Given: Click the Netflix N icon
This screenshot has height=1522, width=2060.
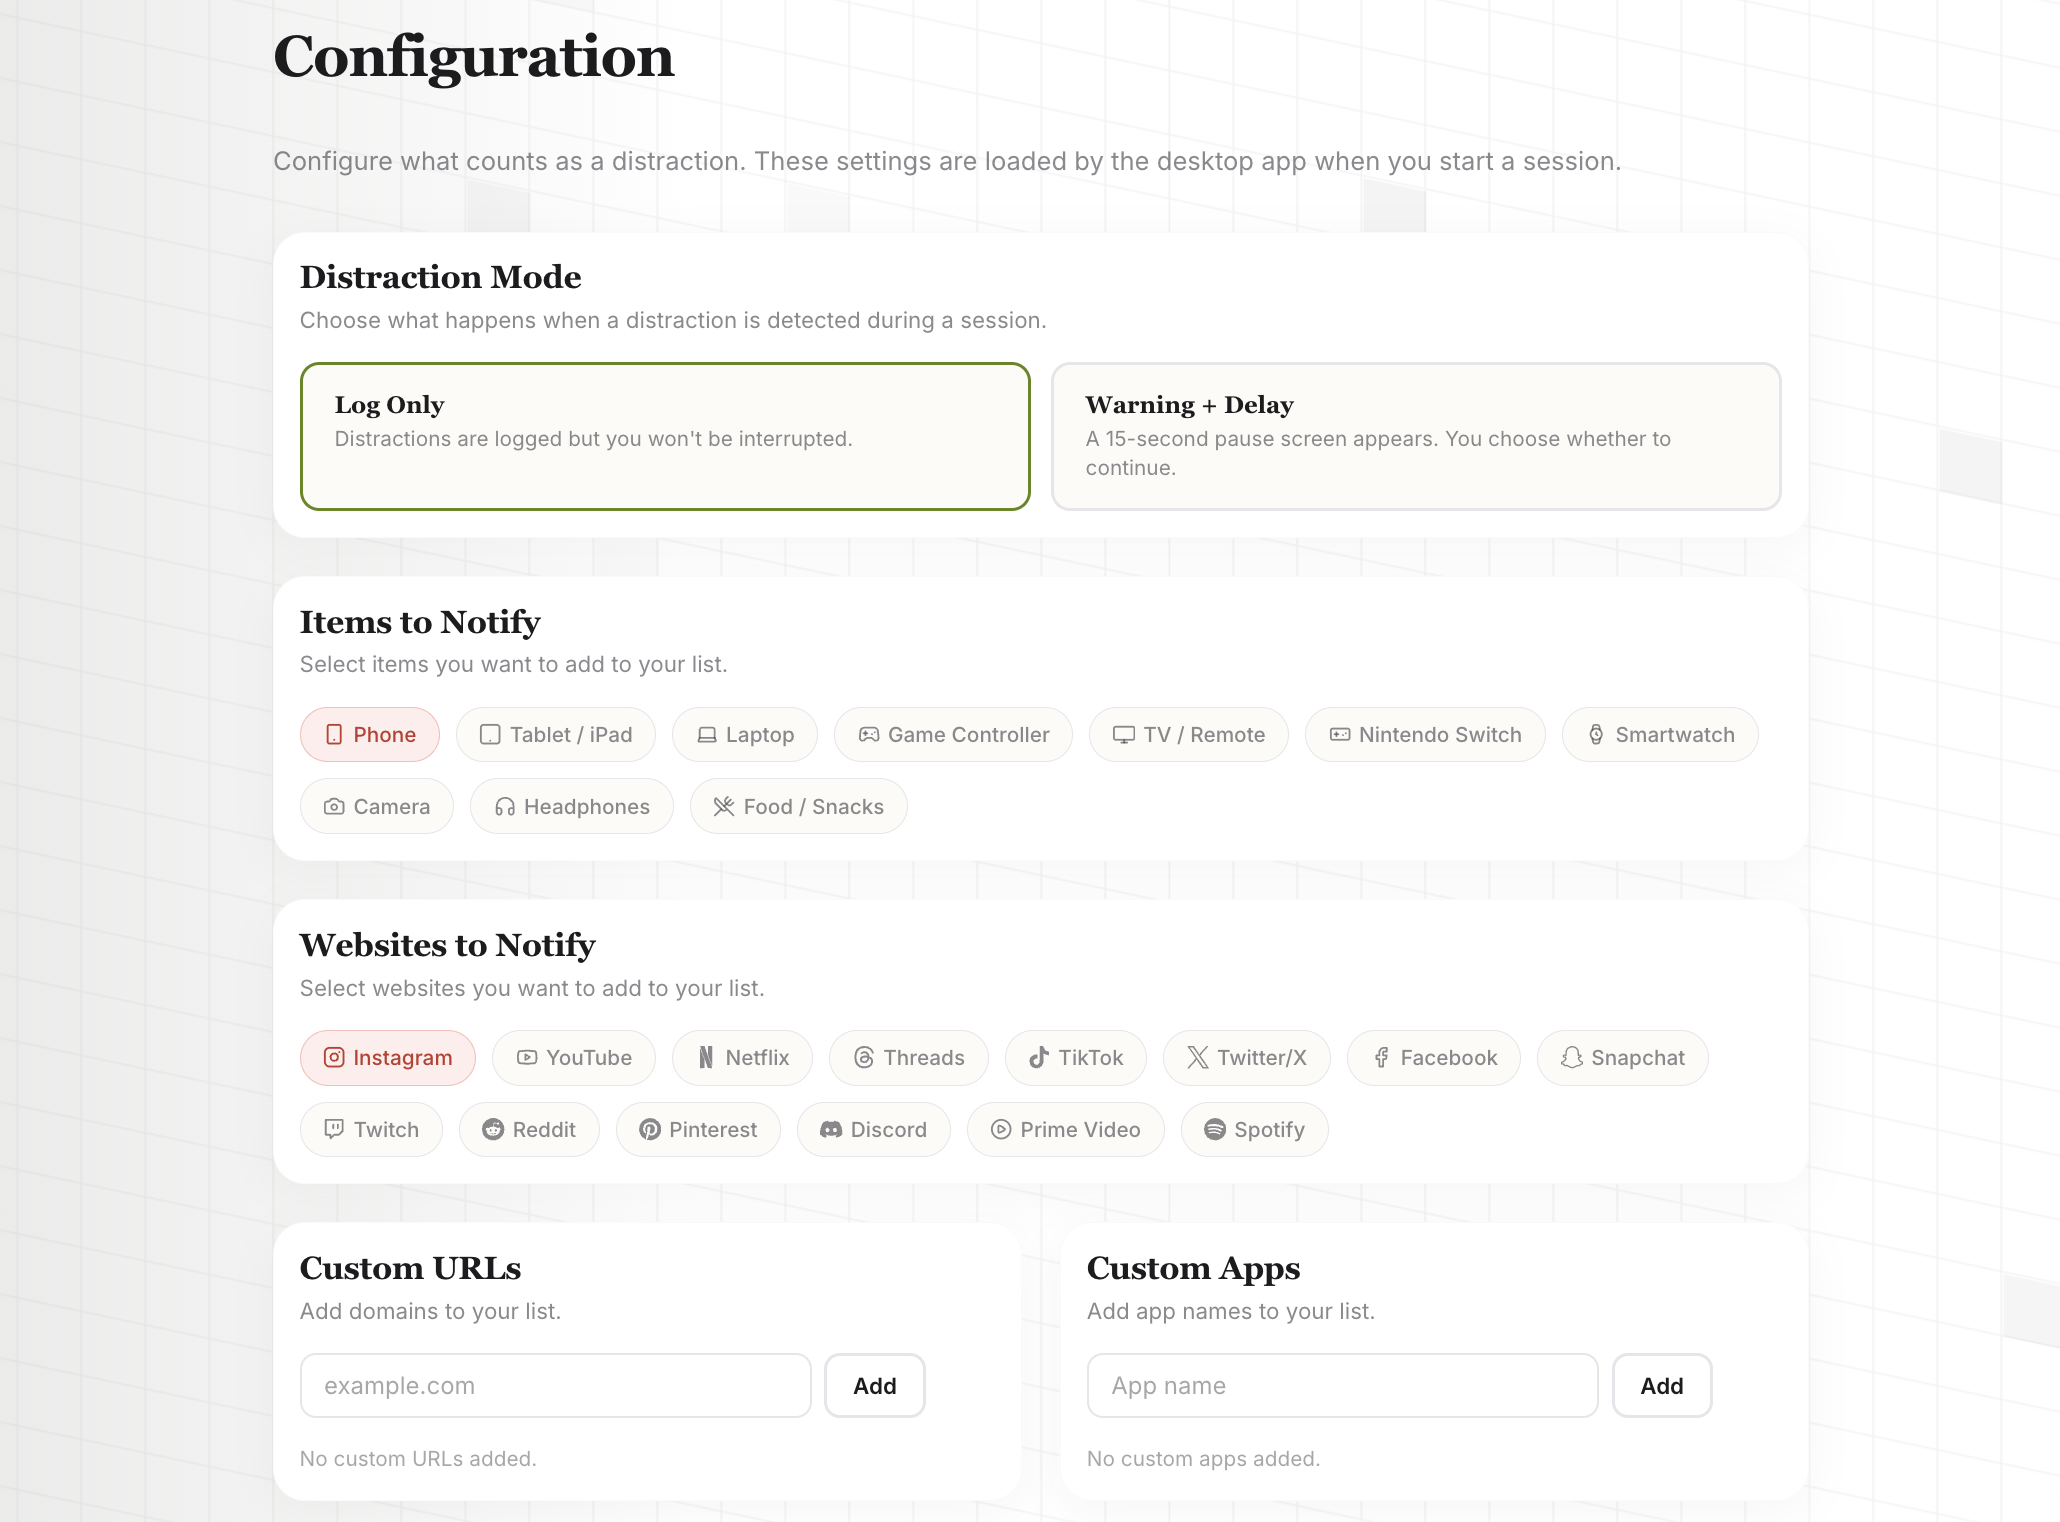Looking at the screenshot, I should coord(706,1058).
